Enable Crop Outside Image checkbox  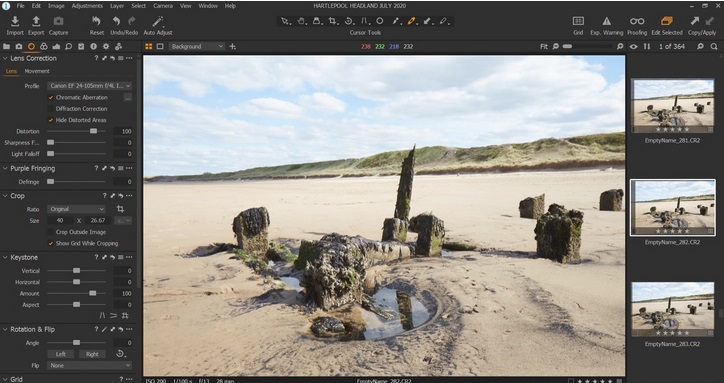[51, 232]
